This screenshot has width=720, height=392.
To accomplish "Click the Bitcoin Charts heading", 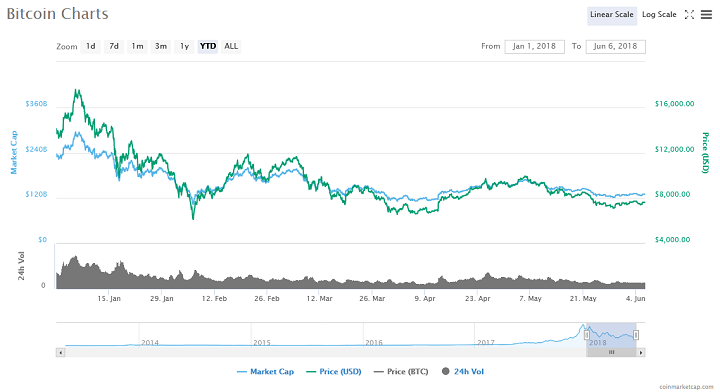I will (x=57, y=14).
